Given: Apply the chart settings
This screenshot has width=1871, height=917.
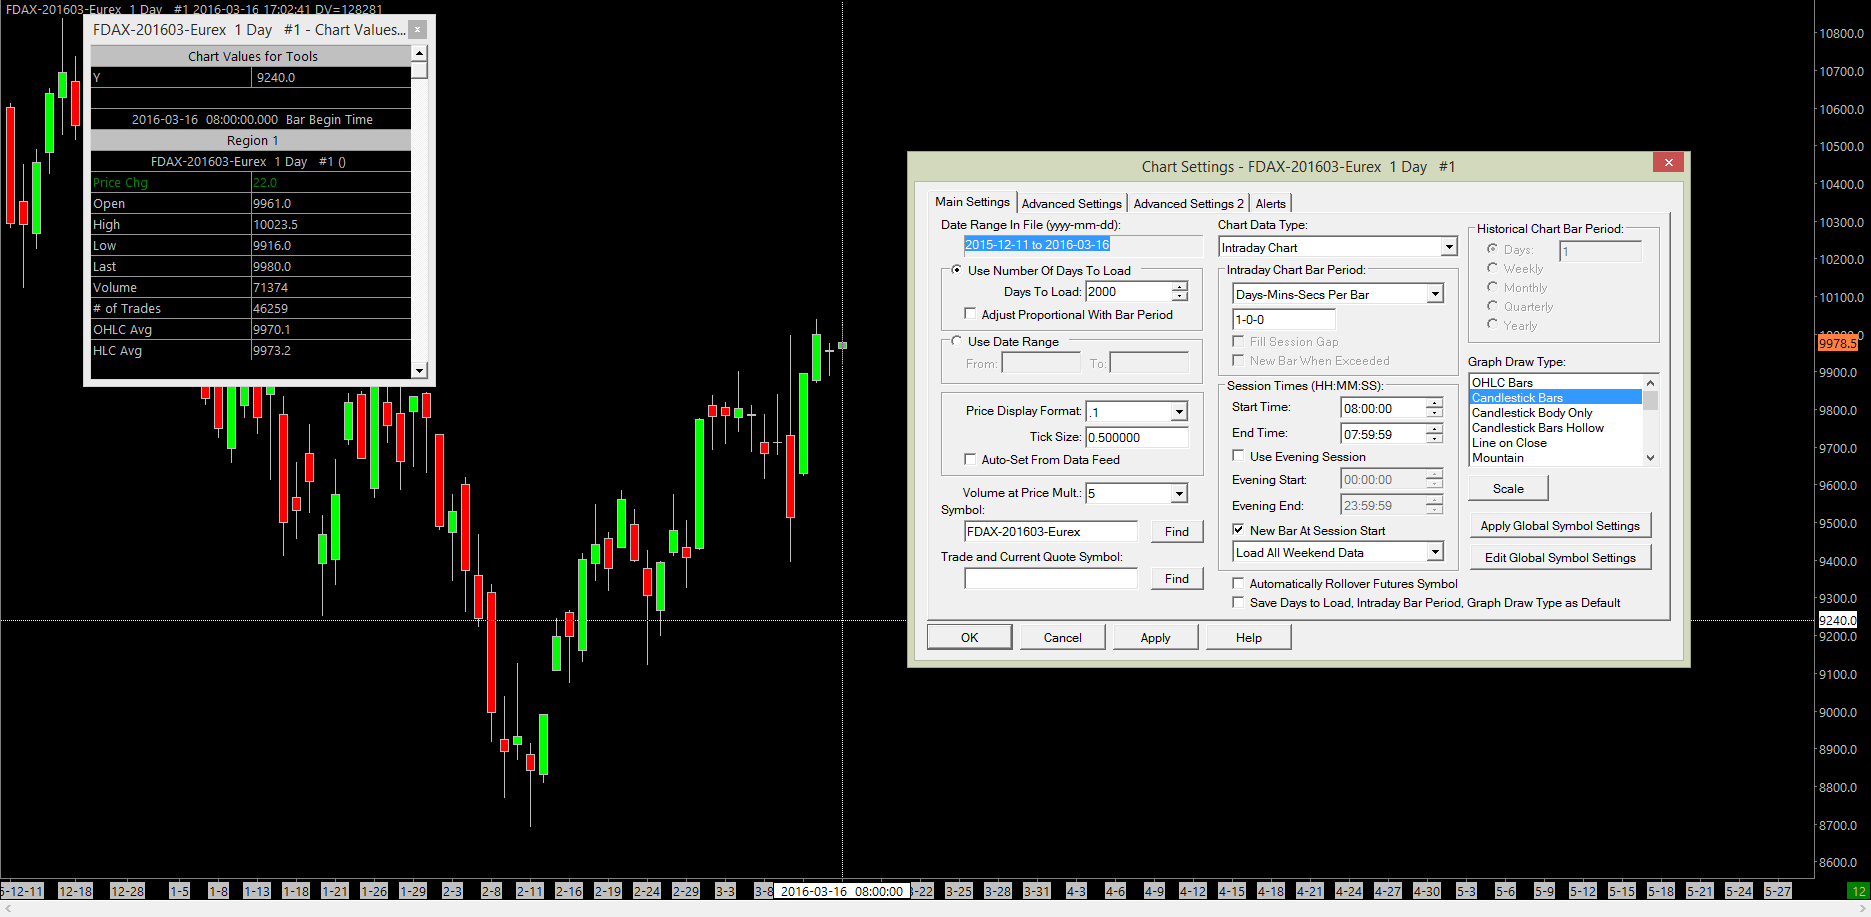Looking at the screenshot, I should (x=1155, y=637).
